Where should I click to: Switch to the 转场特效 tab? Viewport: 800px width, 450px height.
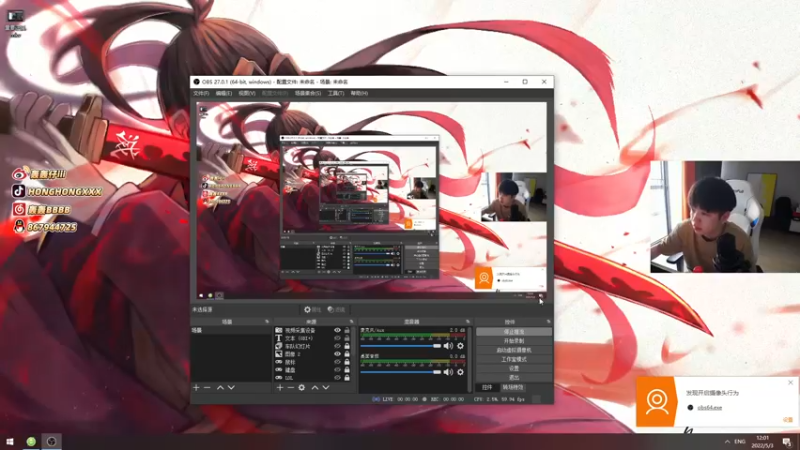click(513, 388)
